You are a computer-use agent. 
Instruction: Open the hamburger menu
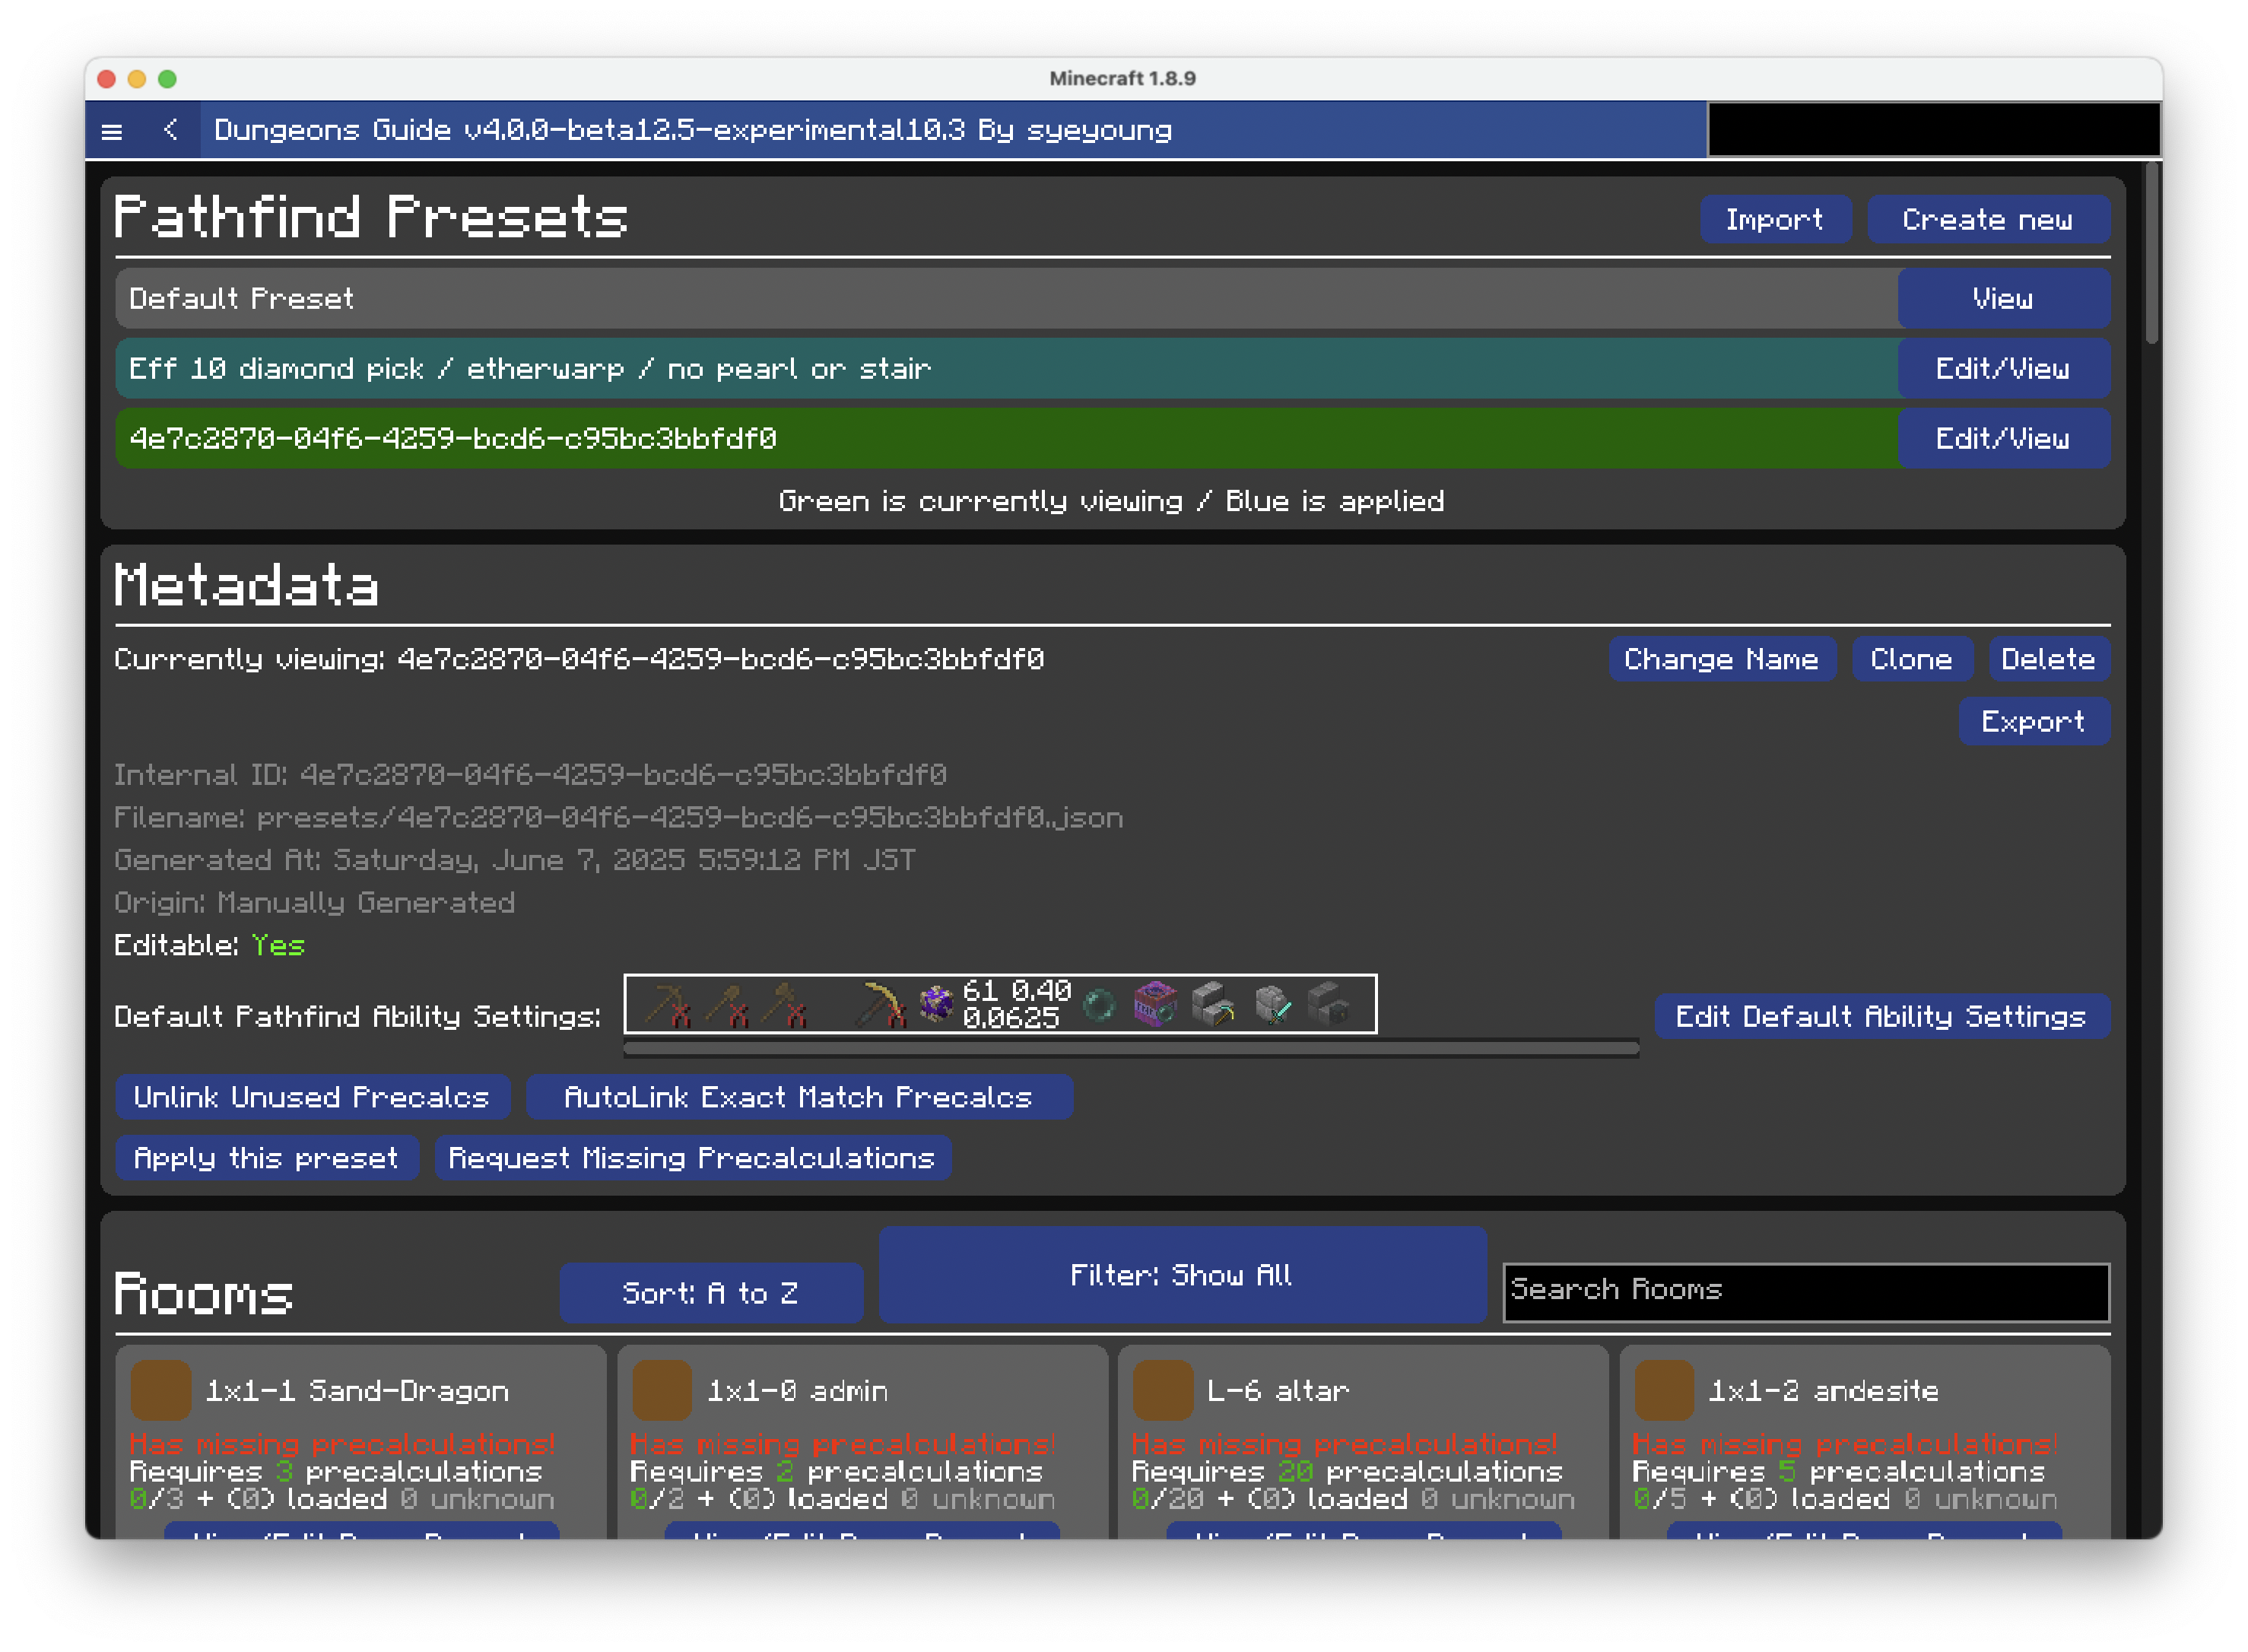(112, 130)
